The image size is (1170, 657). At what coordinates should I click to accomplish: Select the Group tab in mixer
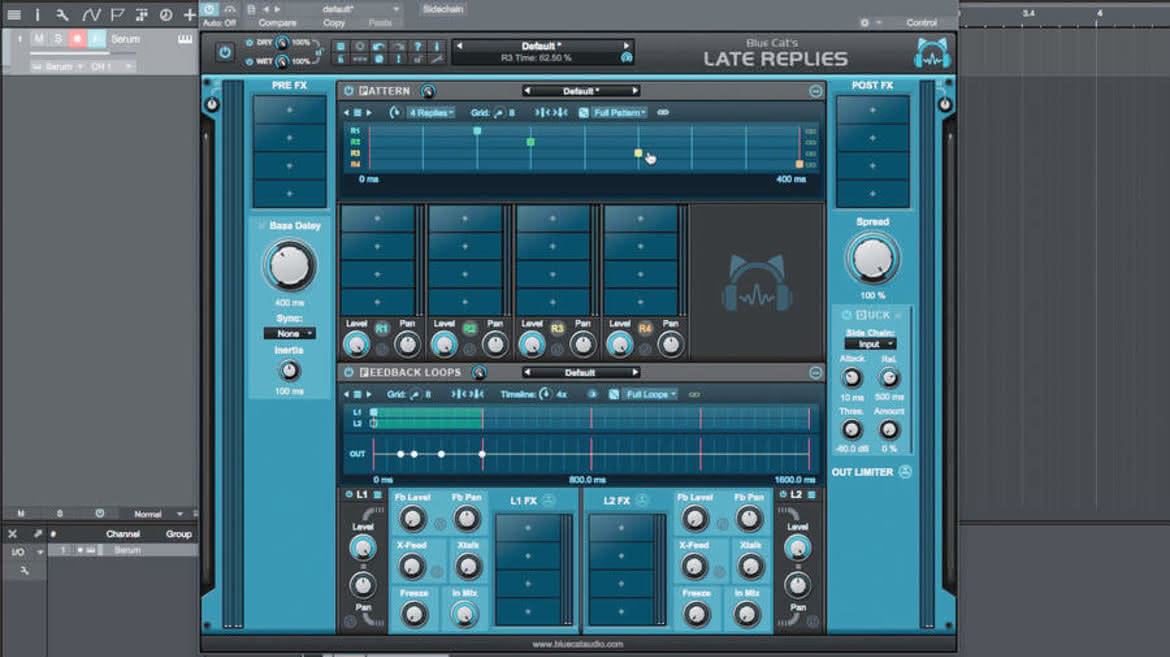coord(178,534)
